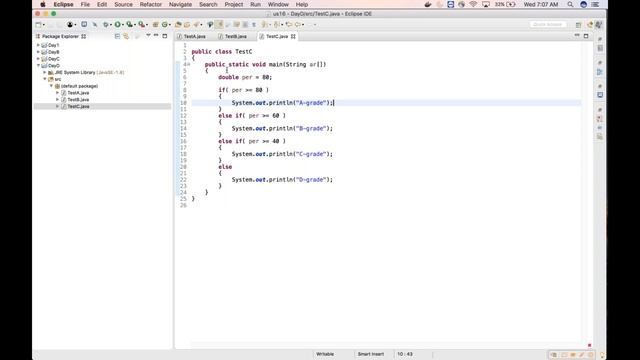Expand the Day1 project node
The height and width of the screenshot is (360, 640).
(38, 45)
